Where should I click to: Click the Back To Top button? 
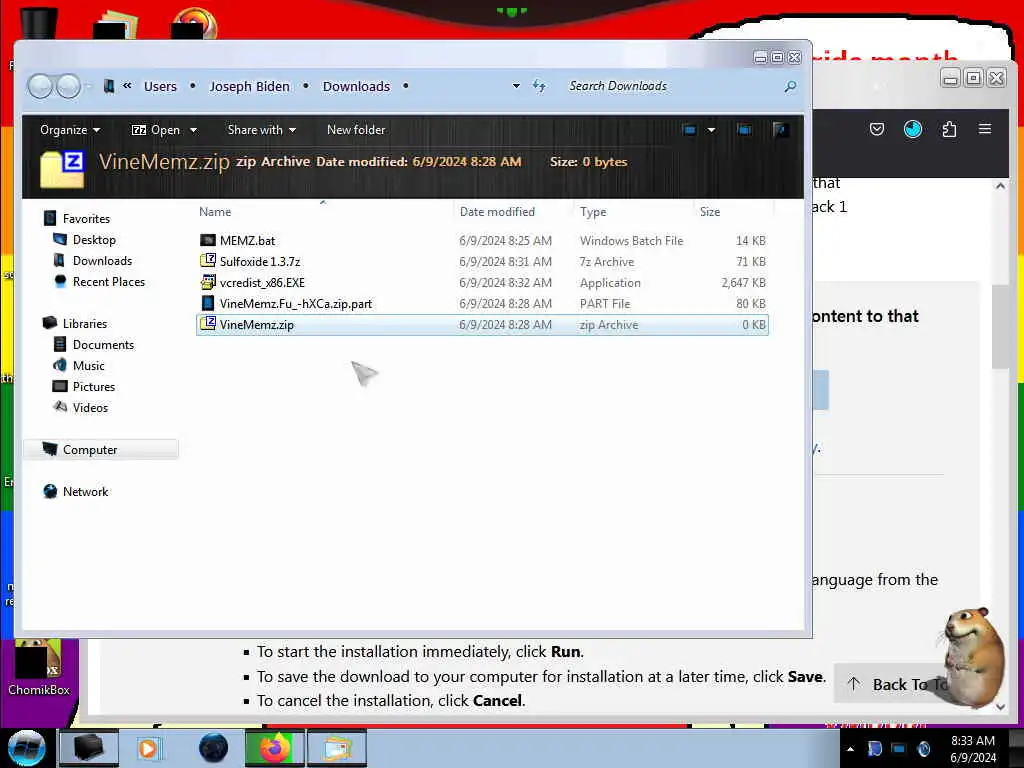[x=891, y=684]
